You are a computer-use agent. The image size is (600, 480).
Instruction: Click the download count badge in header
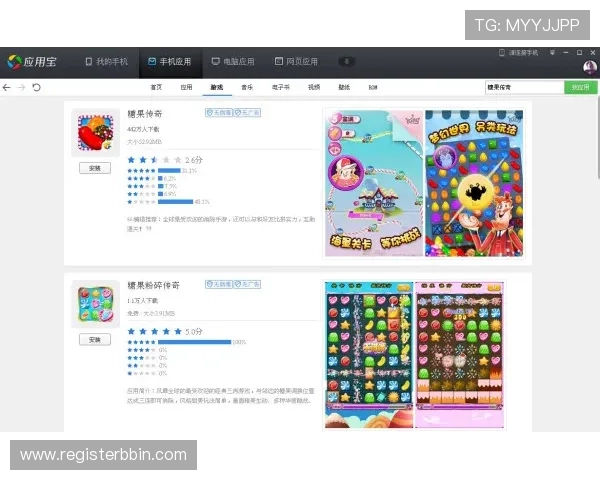tap(347, 62)
